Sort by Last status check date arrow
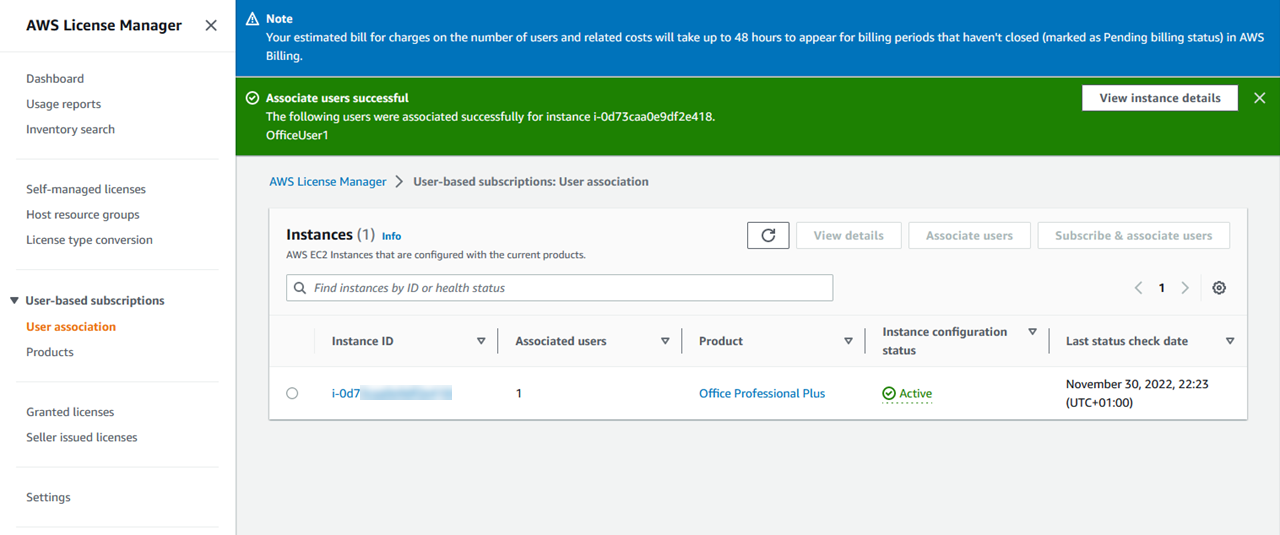The image size is (1280, 535). (x=1230, y=341)
